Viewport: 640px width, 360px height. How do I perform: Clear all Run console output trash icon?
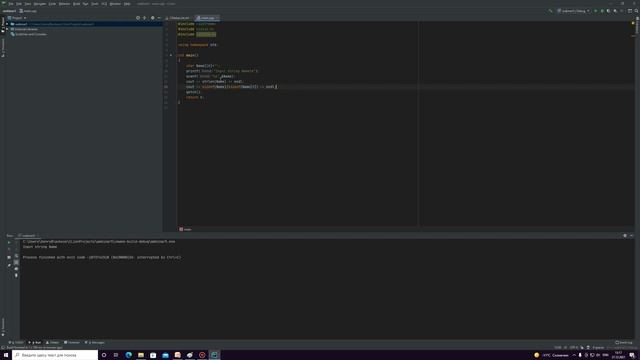(x=16, y=276)
